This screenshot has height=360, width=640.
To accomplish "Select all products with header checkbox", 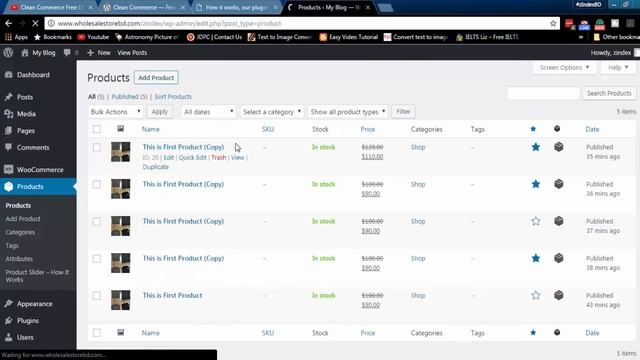I will (x=97, y=129).
